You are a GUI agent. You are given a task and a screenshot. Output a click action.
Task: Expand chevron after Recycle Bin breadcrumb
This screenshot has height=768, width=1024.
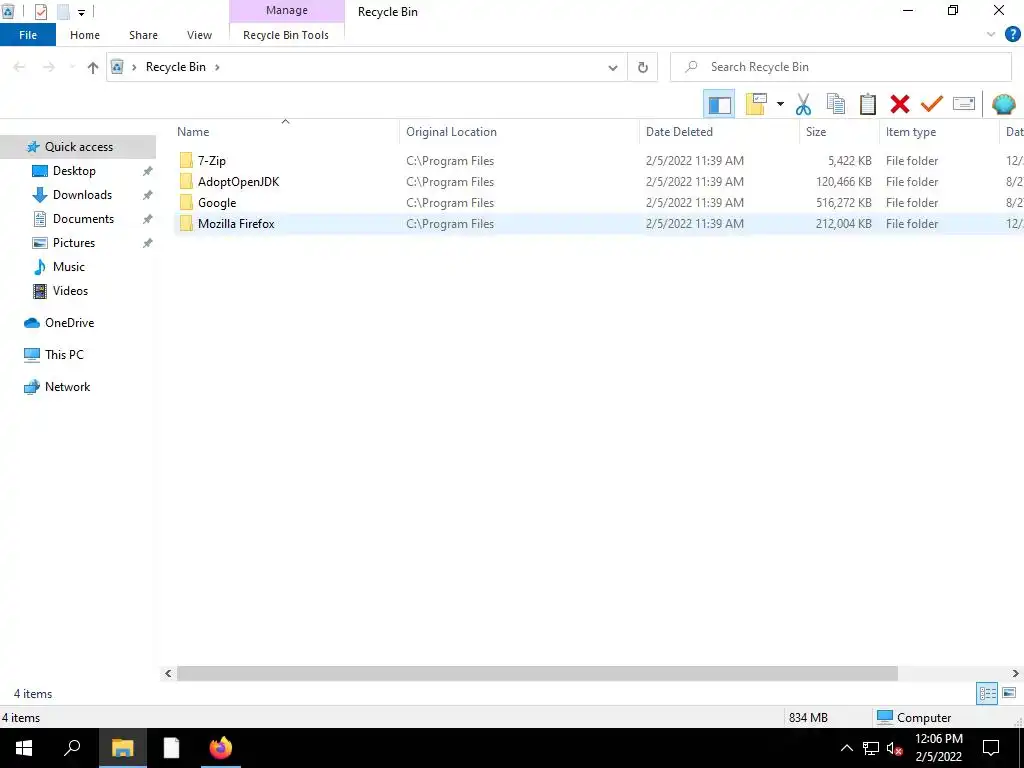pyautogui.click(x=217, y=67)
